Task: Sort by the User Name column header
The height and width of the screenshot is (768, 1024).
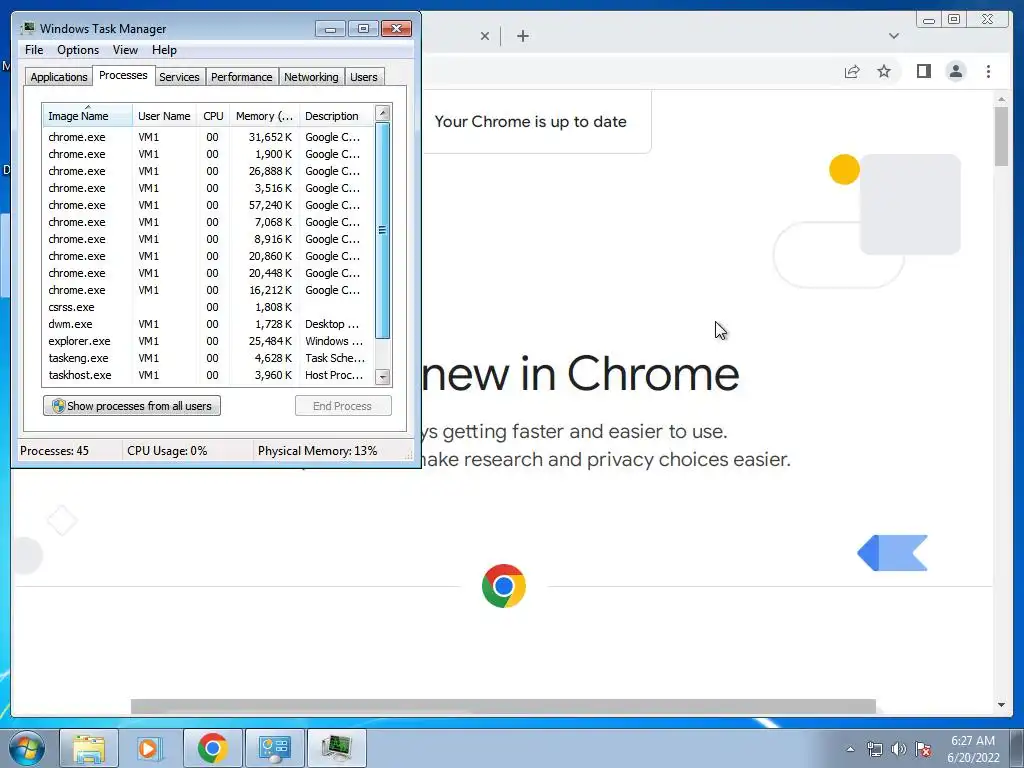Action: coord(165,116)
